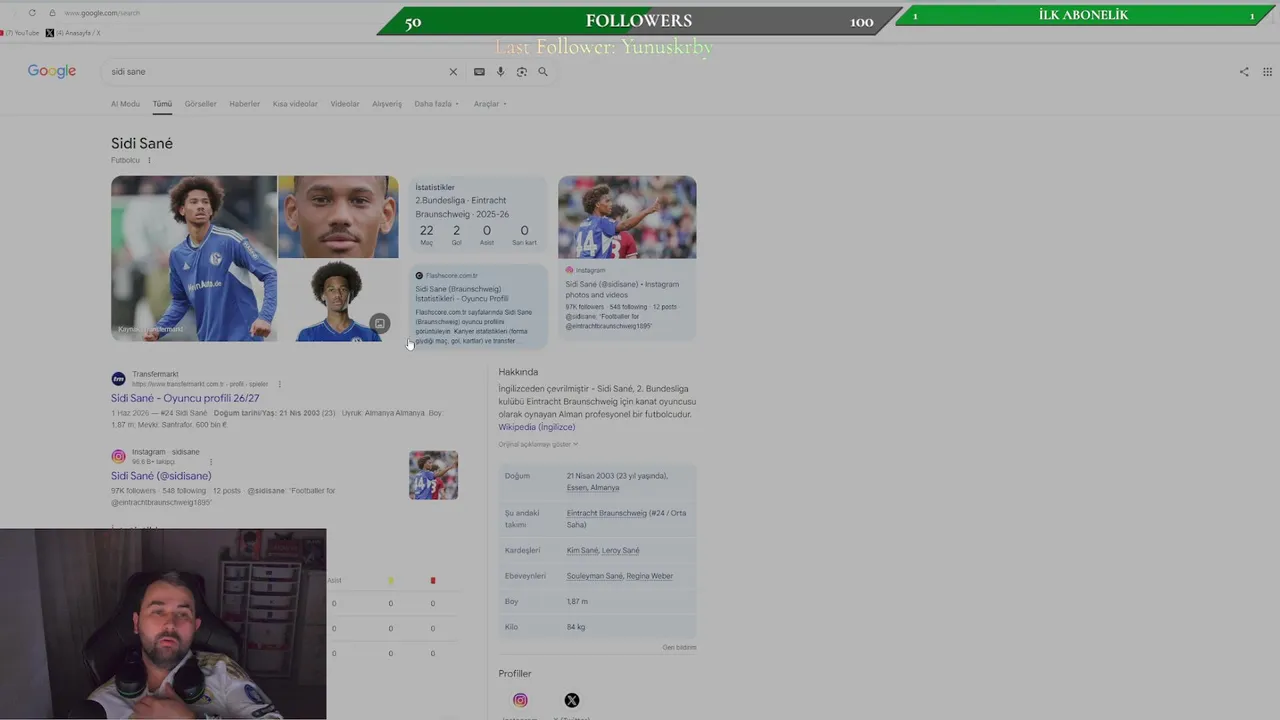The image size is (1280, 720).
Task: Open the Alışveriş tab
Action: coord(387,104)
